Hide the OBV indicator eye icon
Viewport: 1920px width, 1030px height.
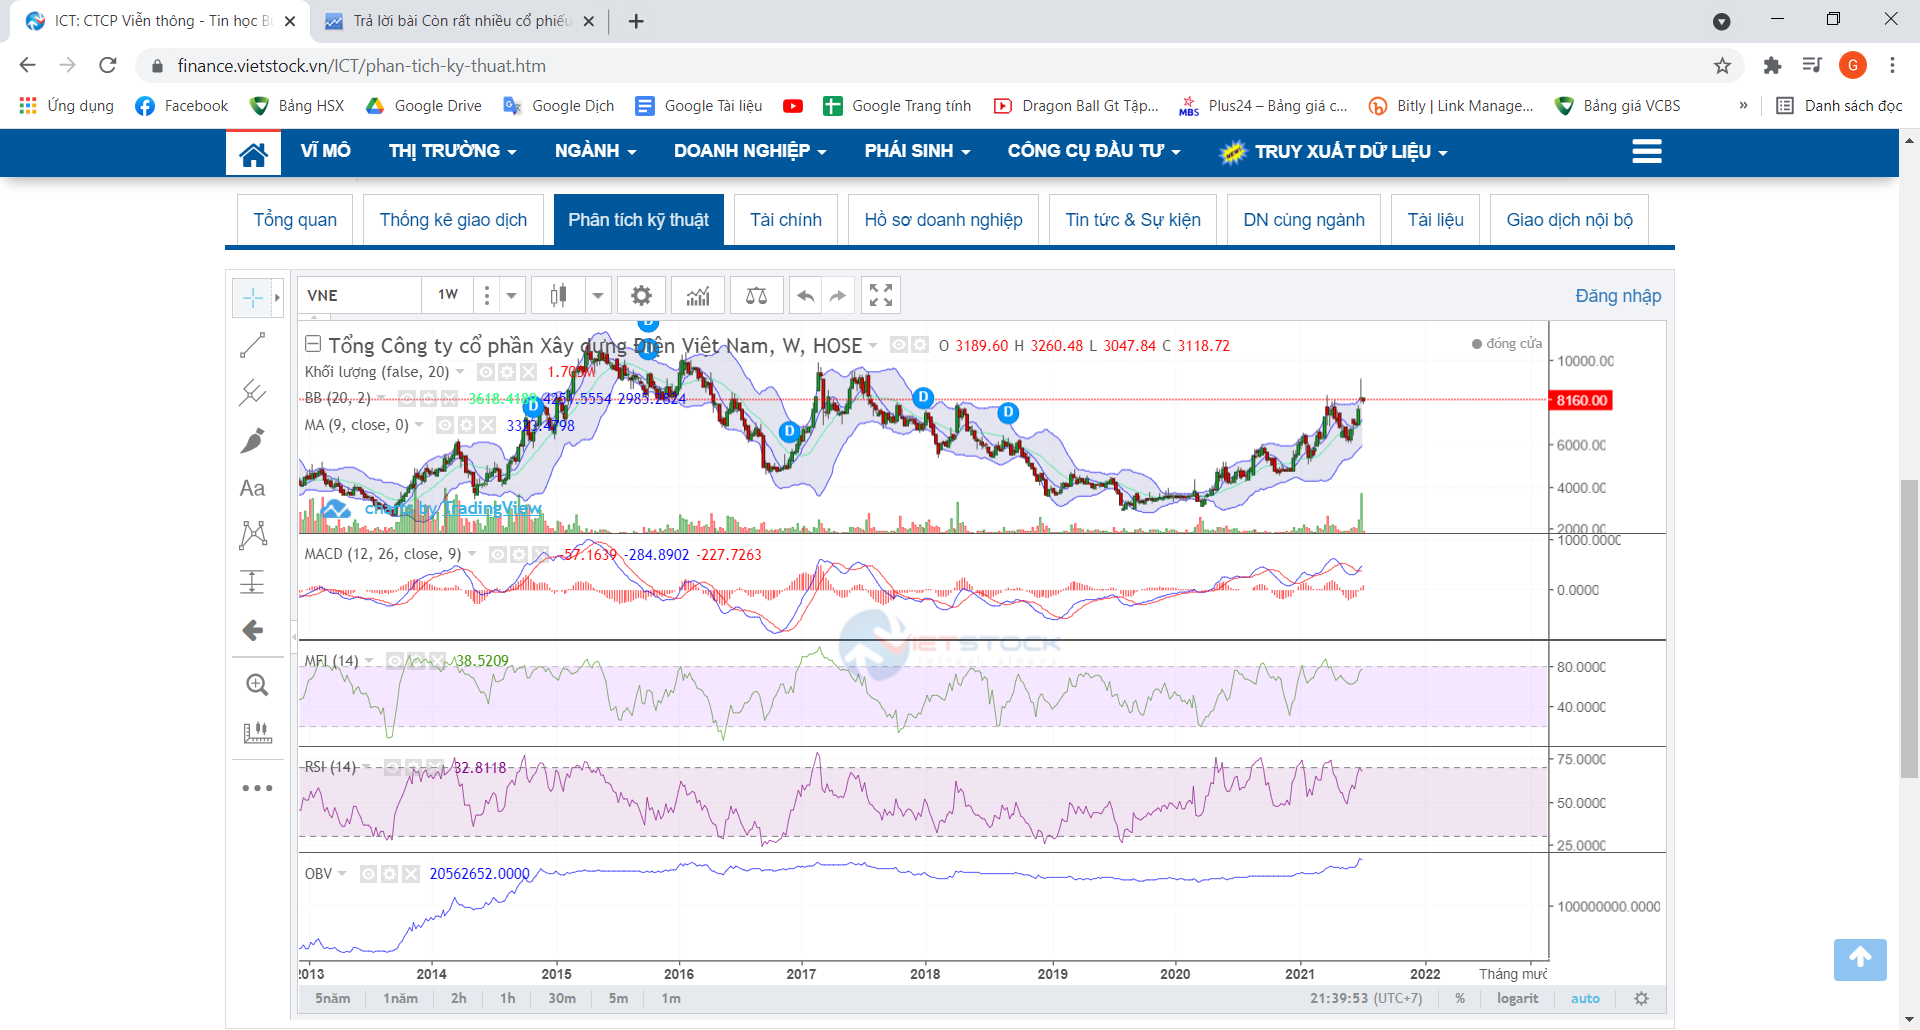coord(368,874)
